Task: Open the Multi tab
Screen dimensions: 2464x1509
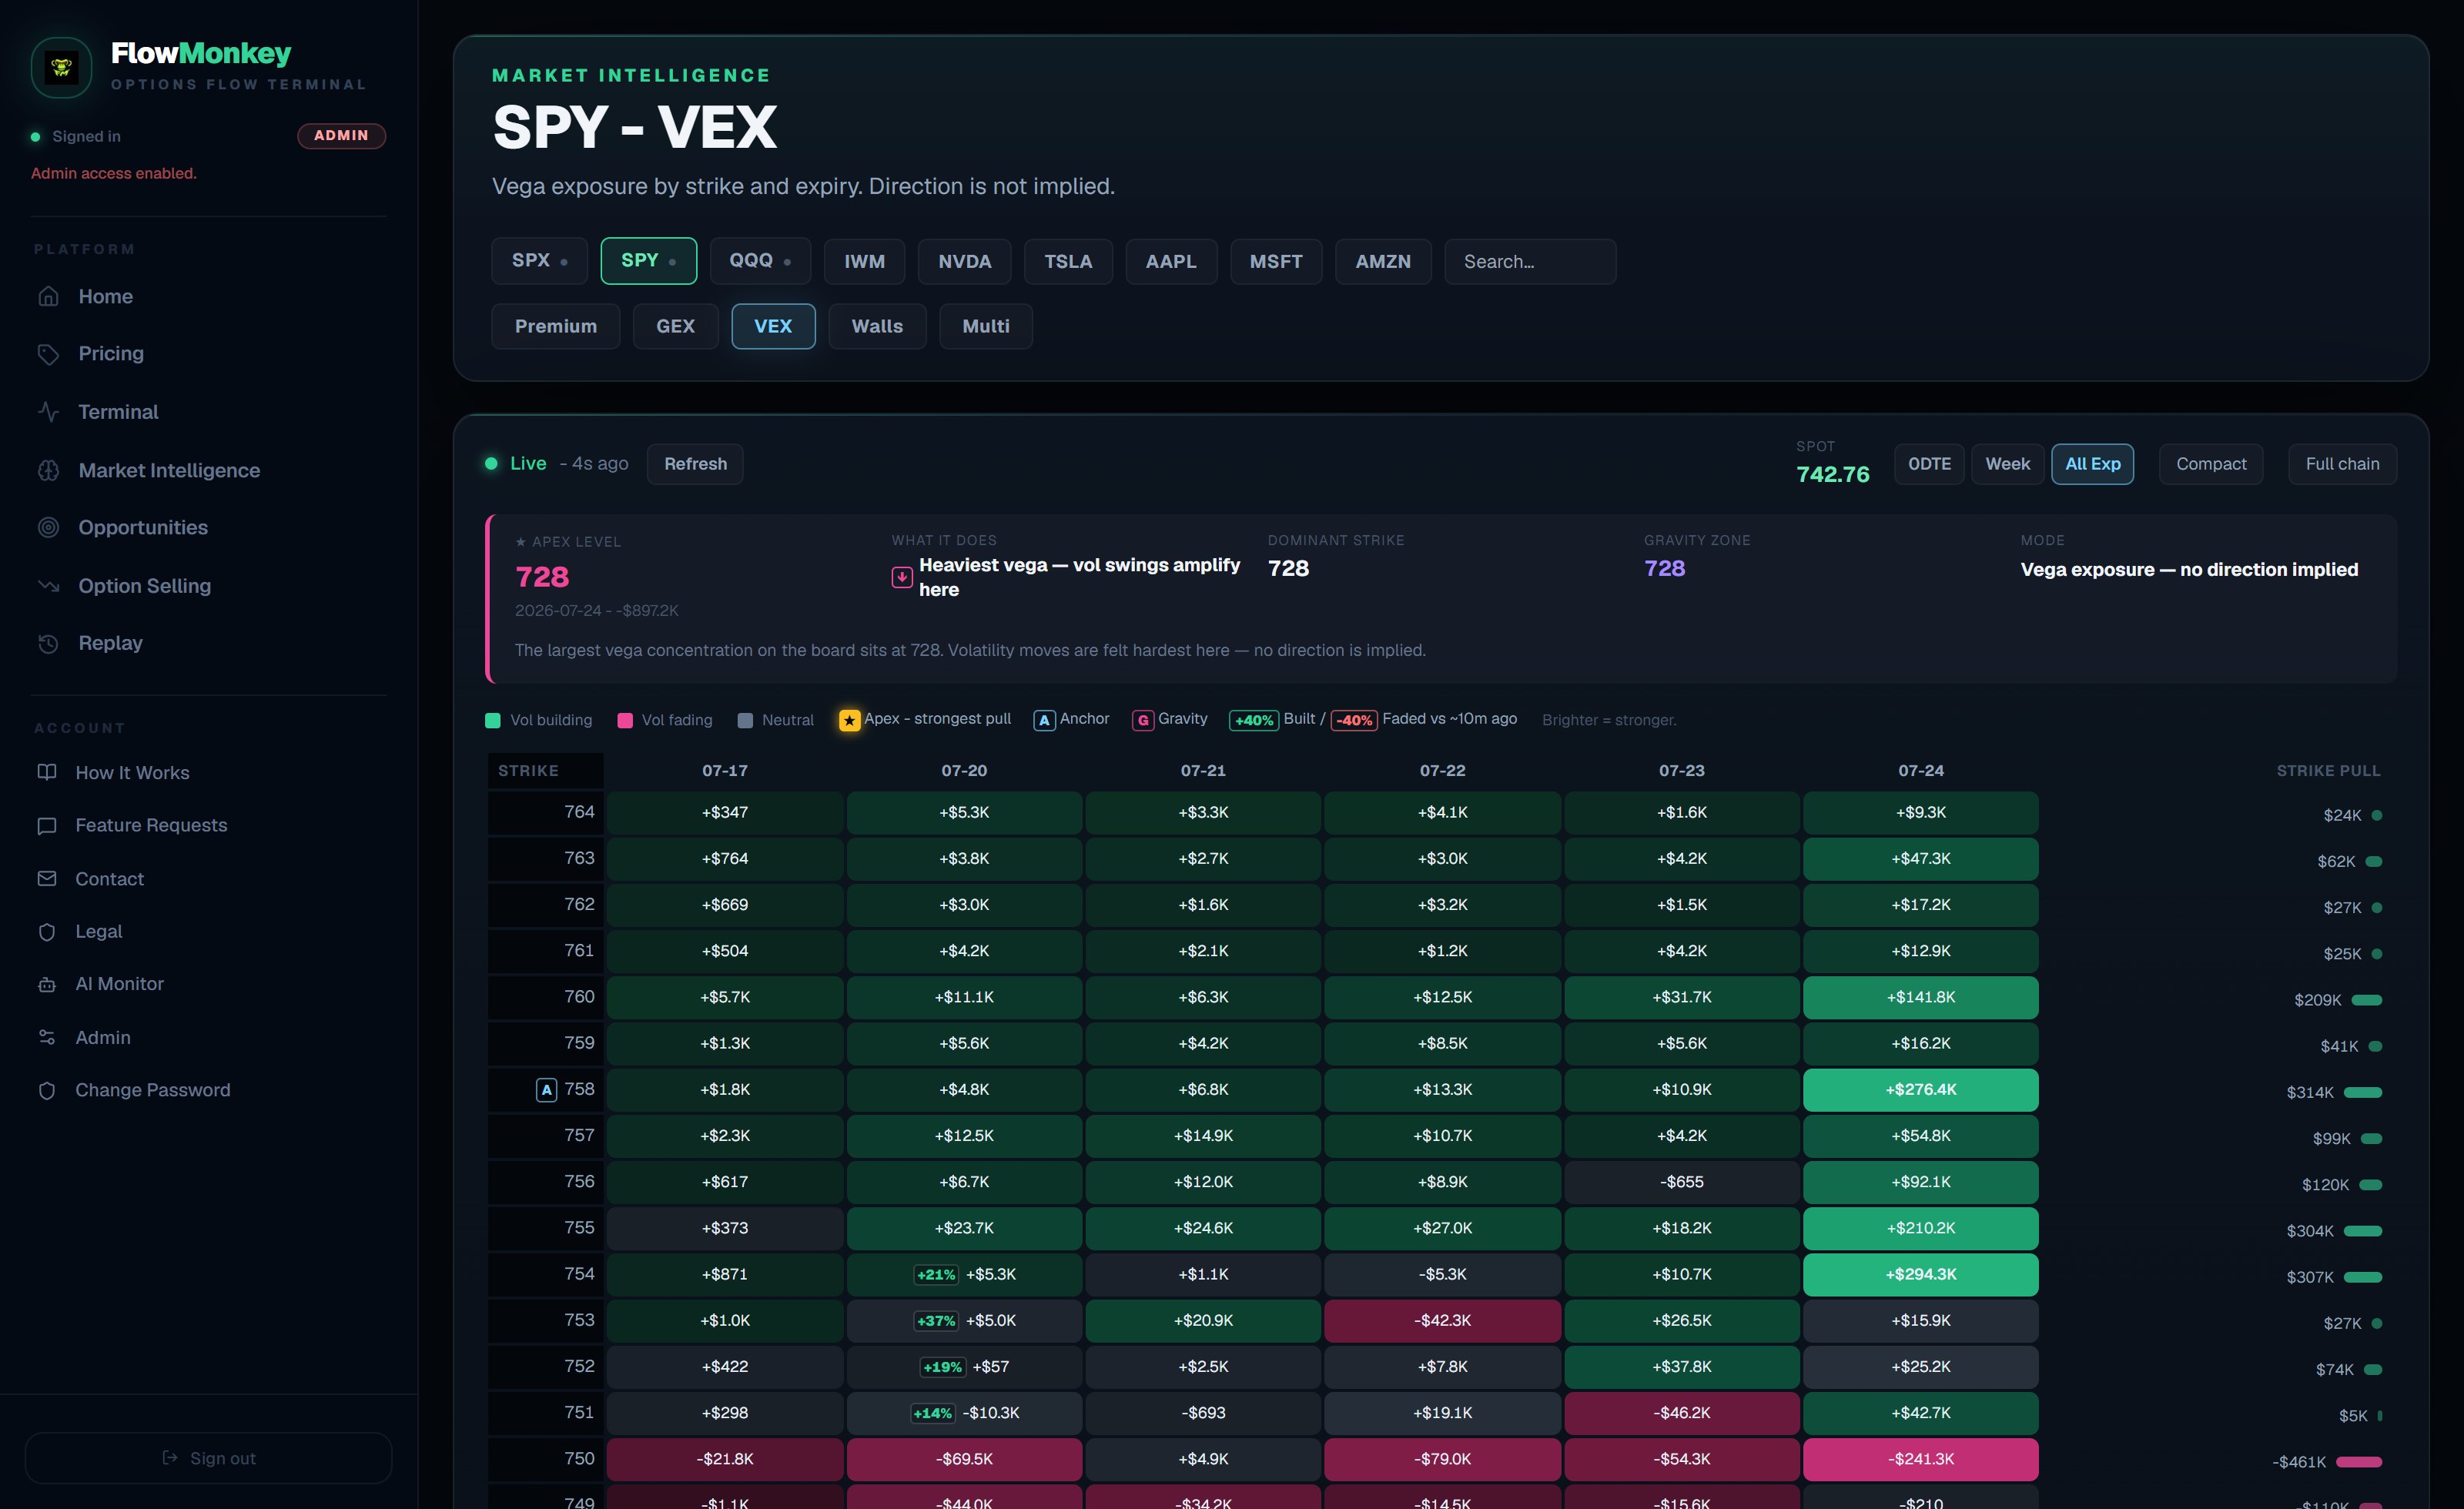Action: click(985, 326)
